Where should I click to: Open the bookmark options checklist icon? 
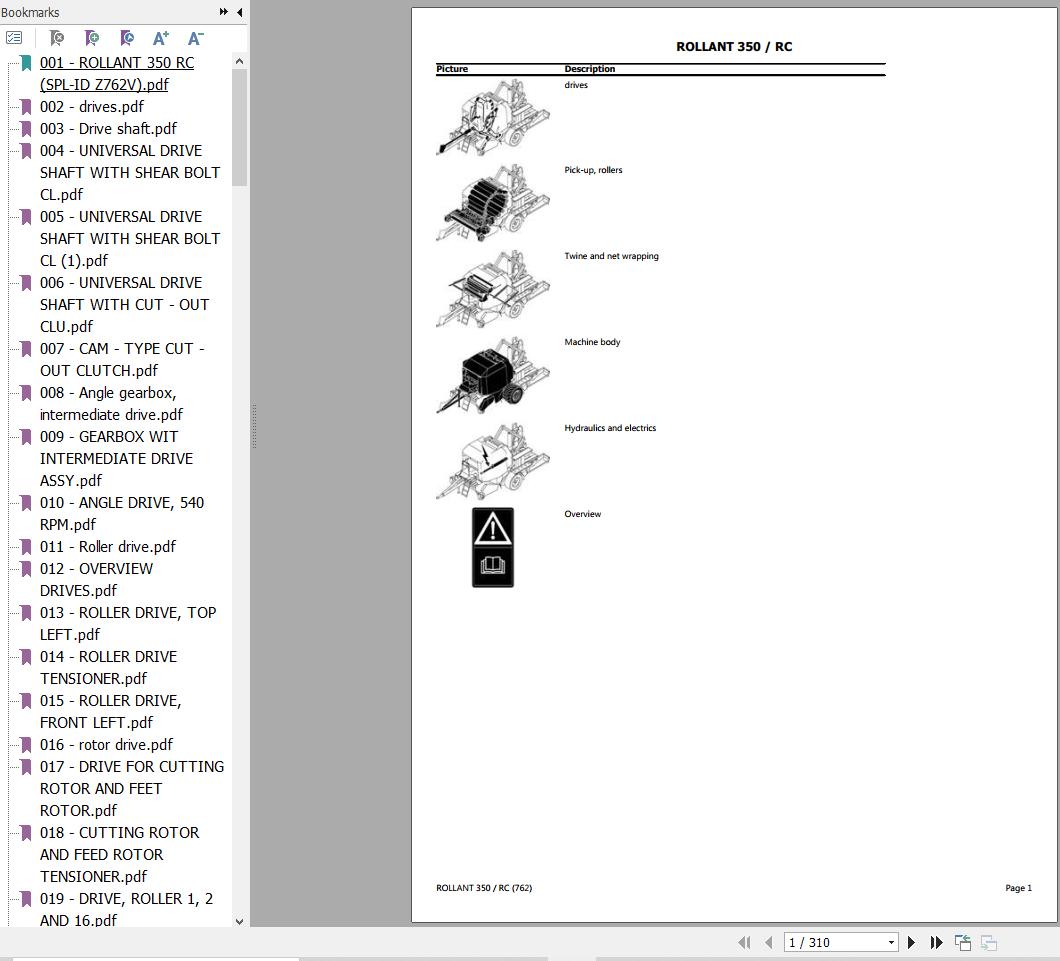tap(14, 38)
